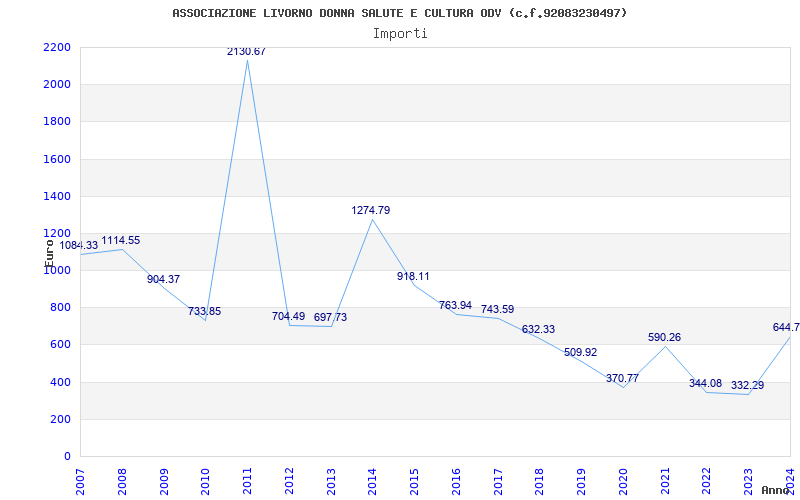Click the 2011 x-axis year label
Viewport: 800px width, 500px height.
pyautogui.click(x=247, y=482)
